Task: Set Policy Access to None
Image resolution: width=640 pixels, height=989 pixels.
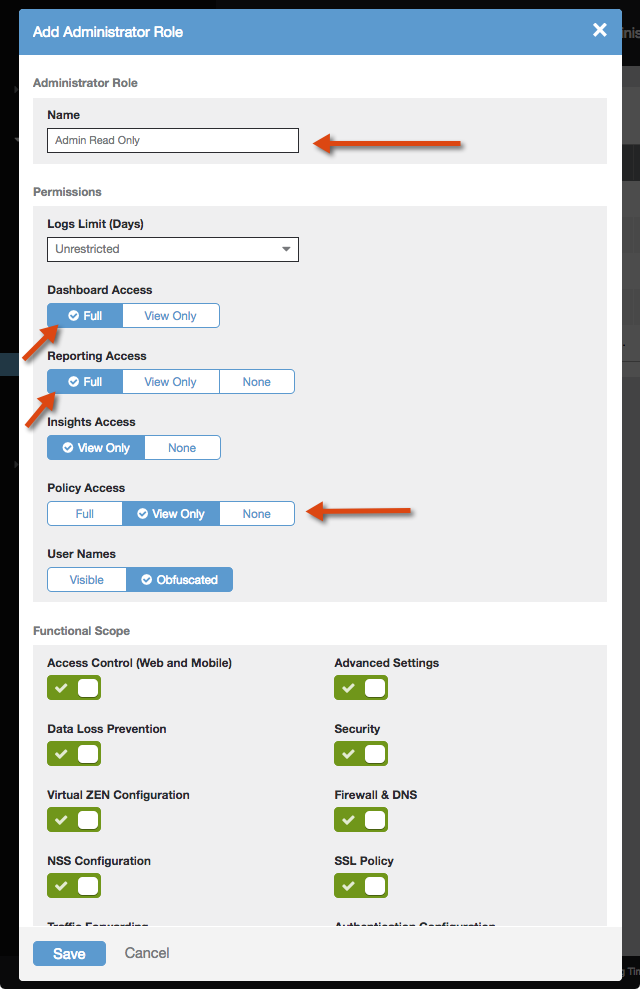Action: [x=256, y=514]
